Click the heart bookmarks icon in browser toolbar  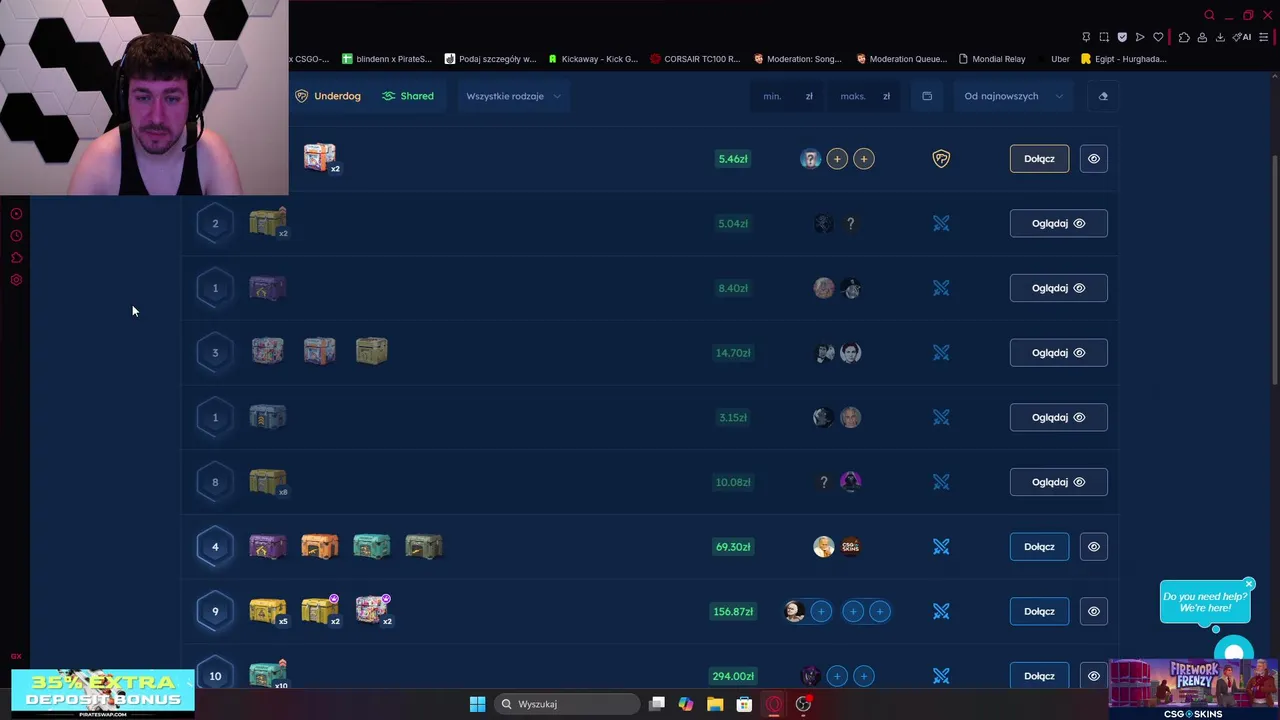[x=1158, y=37]
